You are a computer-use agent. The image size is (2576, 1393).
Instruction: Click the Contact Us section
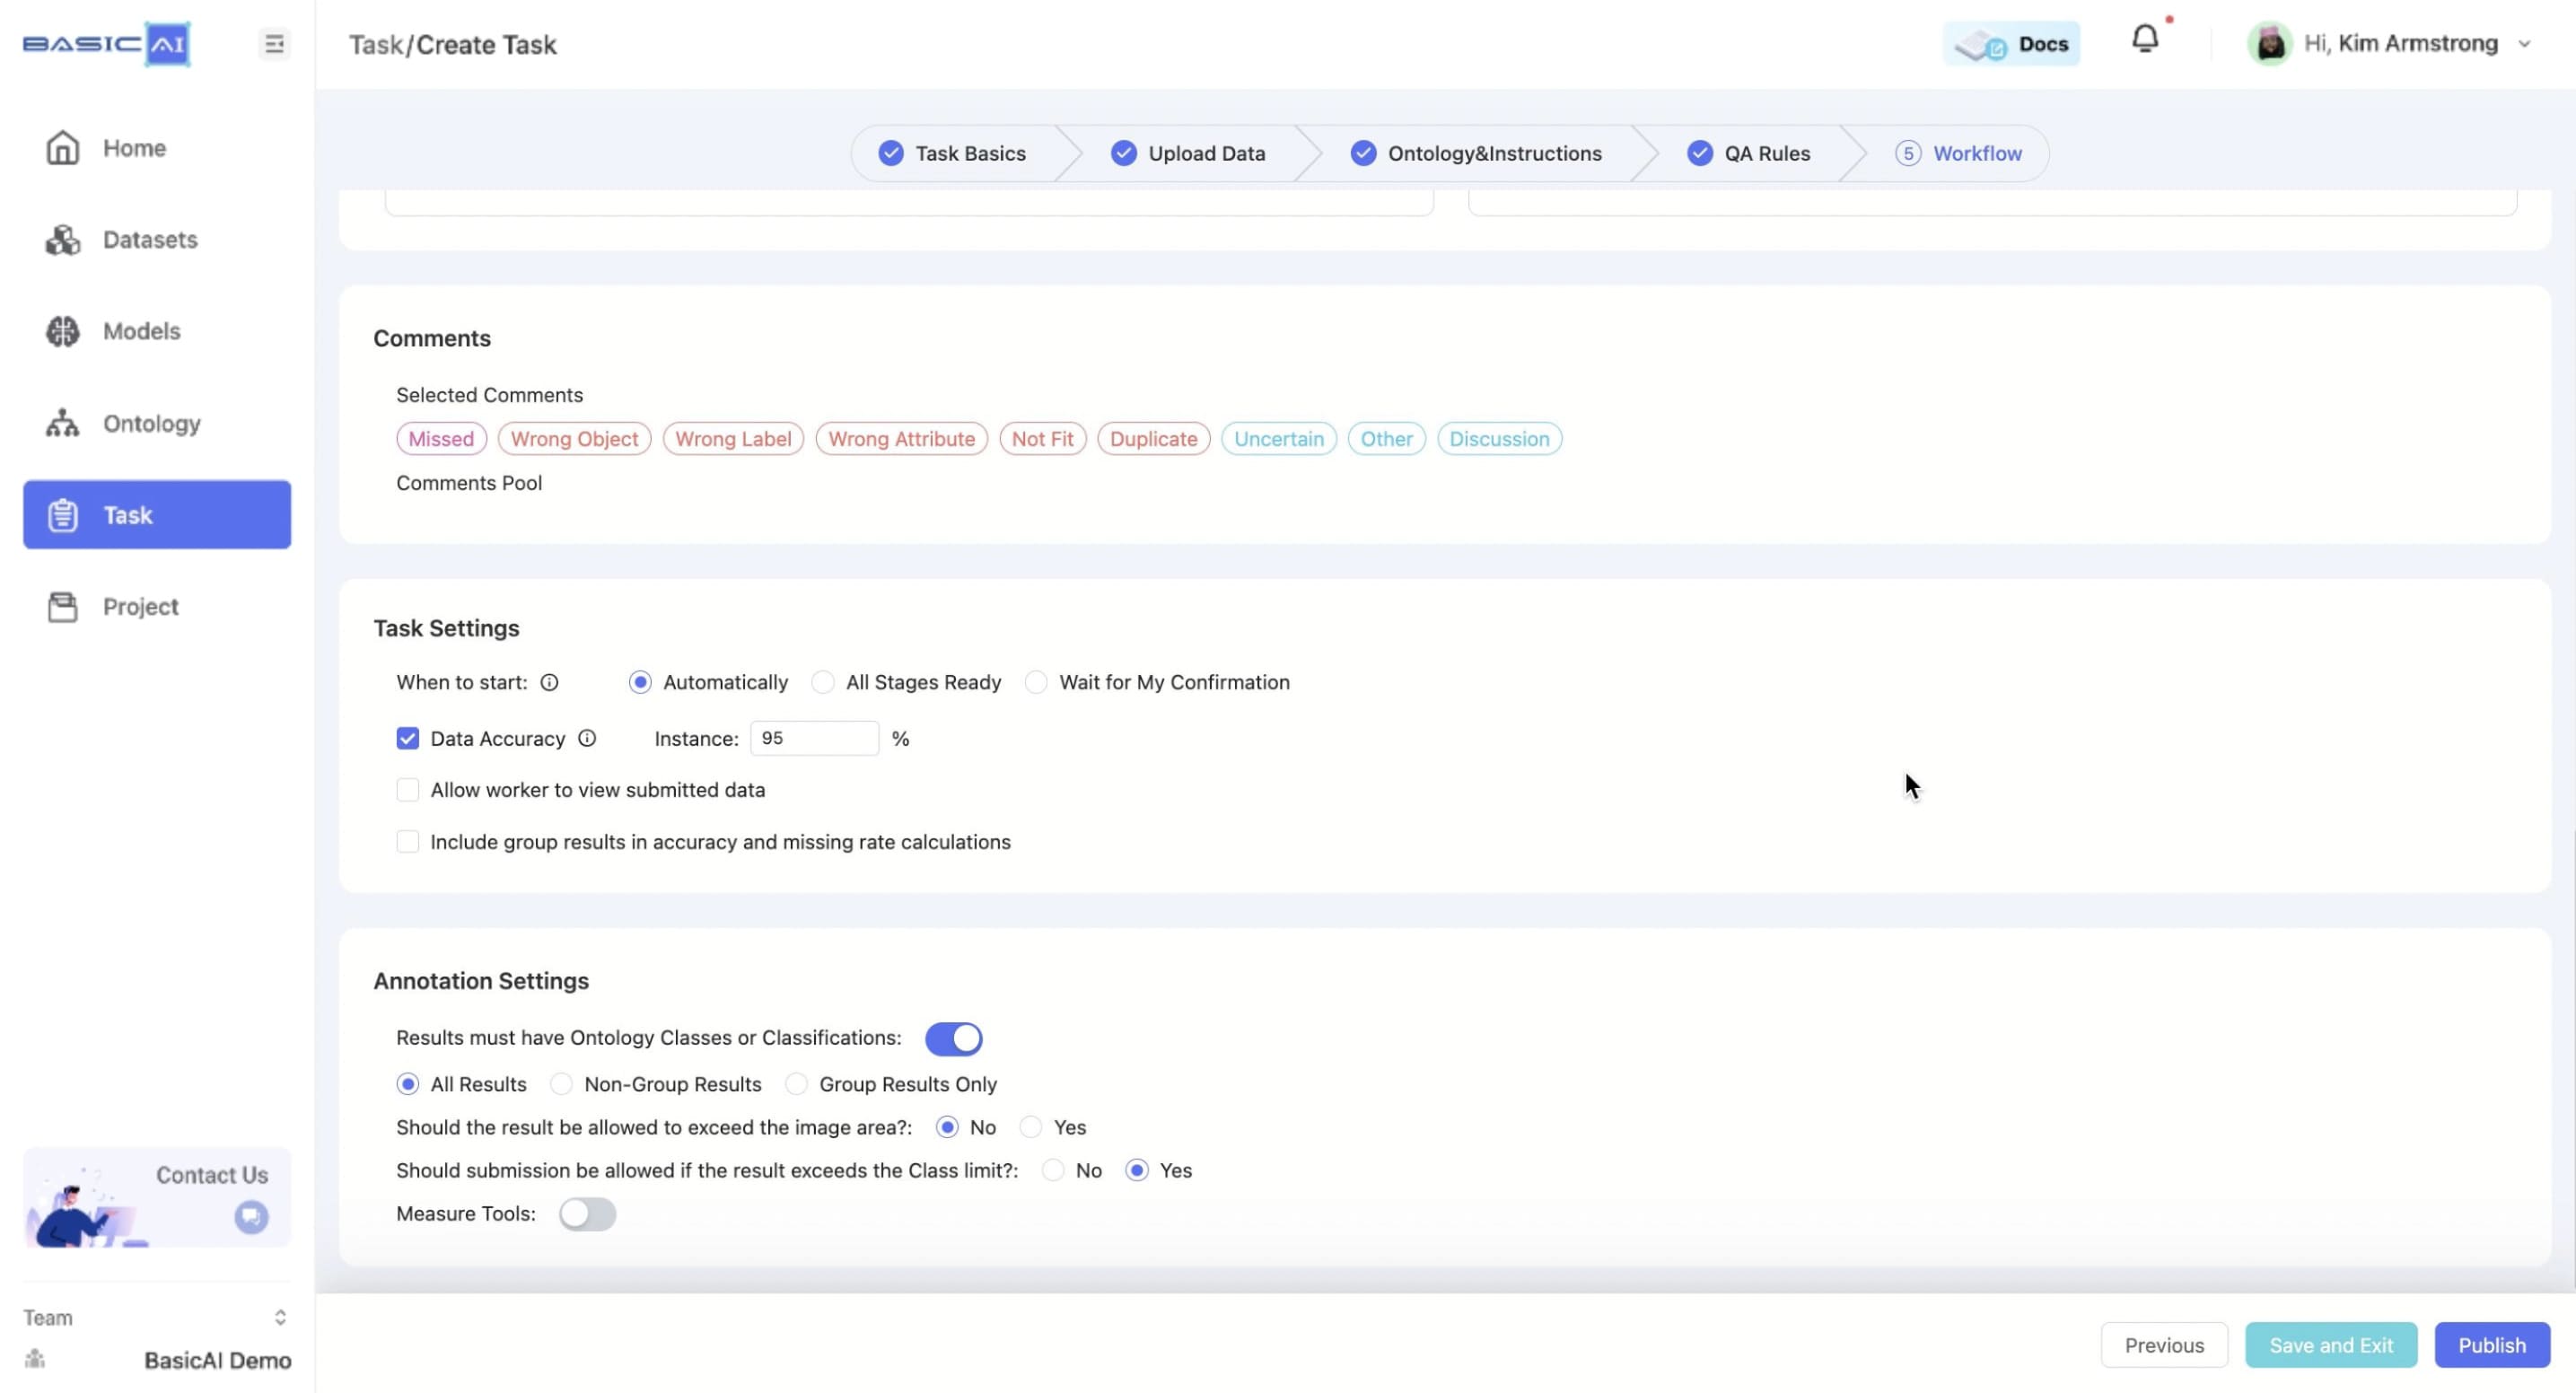pos(154,1197)
